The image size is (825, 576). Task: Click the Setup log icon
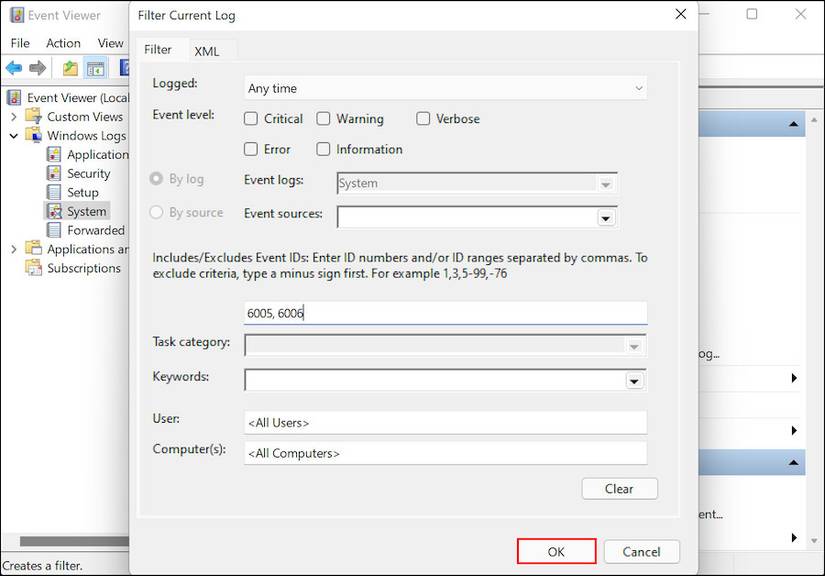pyautogui.click(x=54, y=192)
